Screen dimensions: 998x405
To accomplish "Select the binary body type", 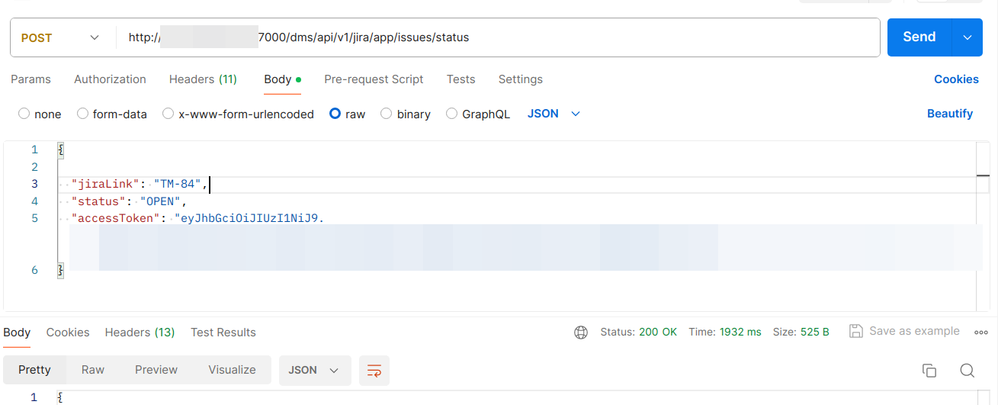I will coord(405,115).
